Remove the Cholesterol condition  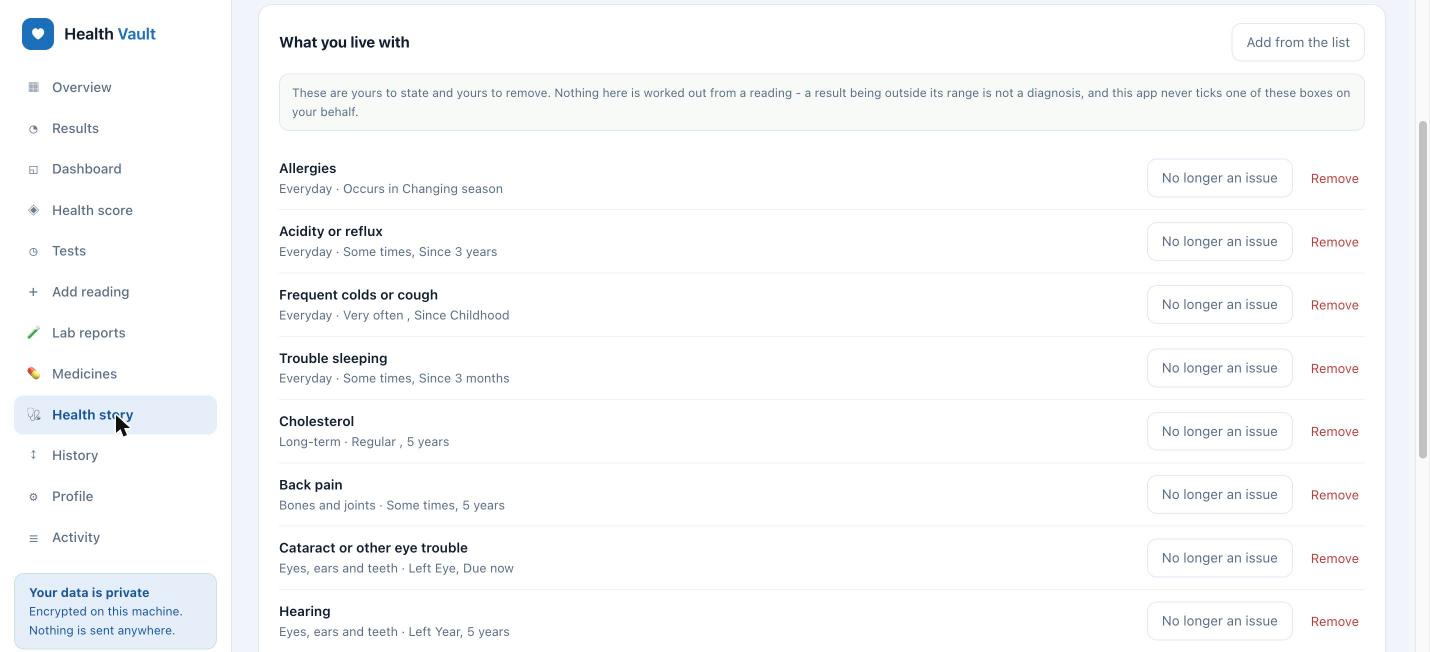[x=1334, y=431]
